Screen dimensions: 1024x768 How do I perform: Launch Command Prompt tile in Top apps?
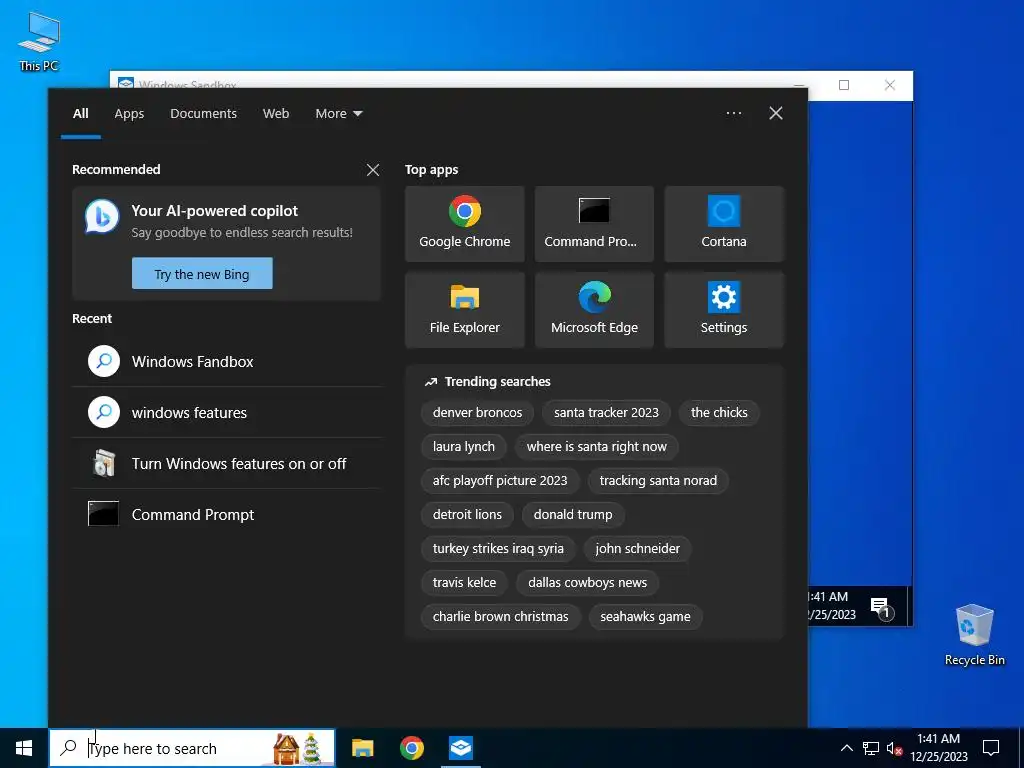pyautogui.click(x=594, y=224)
